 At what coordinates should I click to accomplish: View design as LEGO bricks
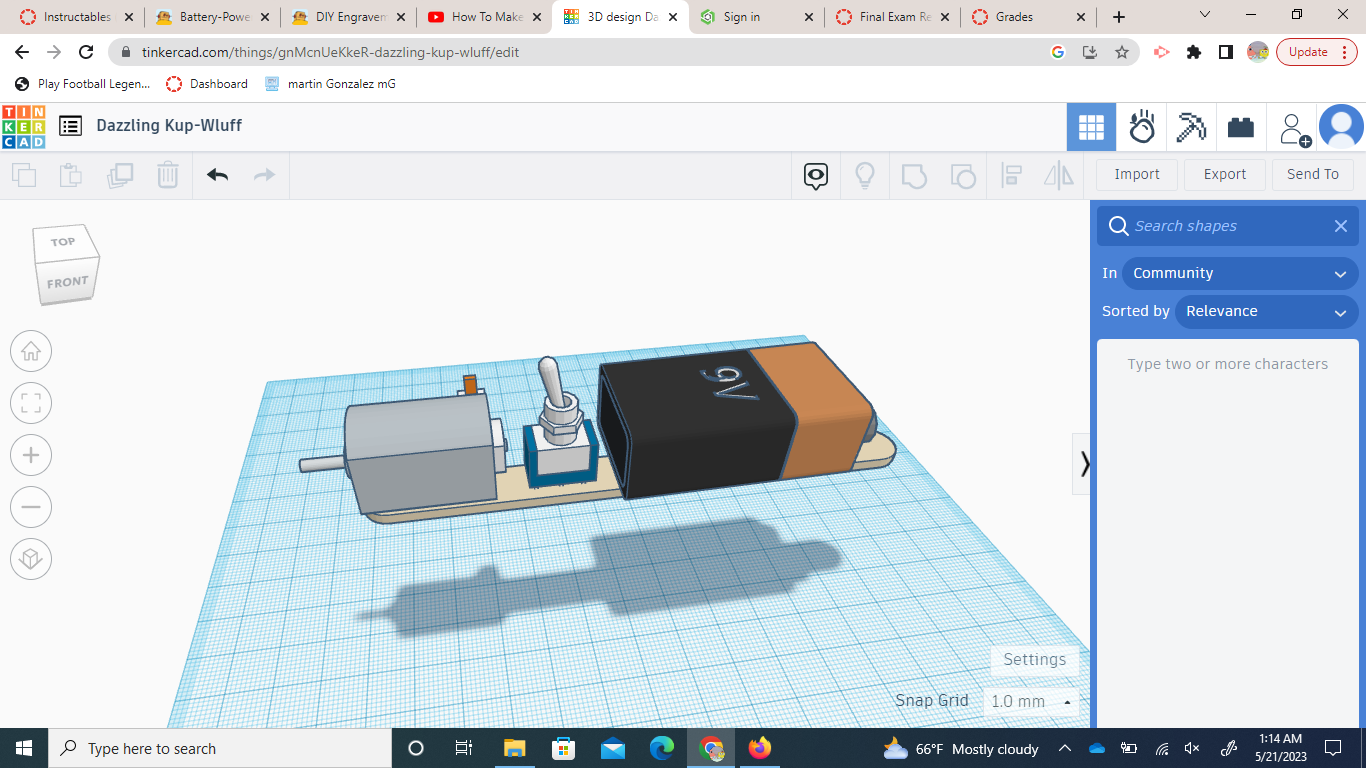(x=1241, y=127)
